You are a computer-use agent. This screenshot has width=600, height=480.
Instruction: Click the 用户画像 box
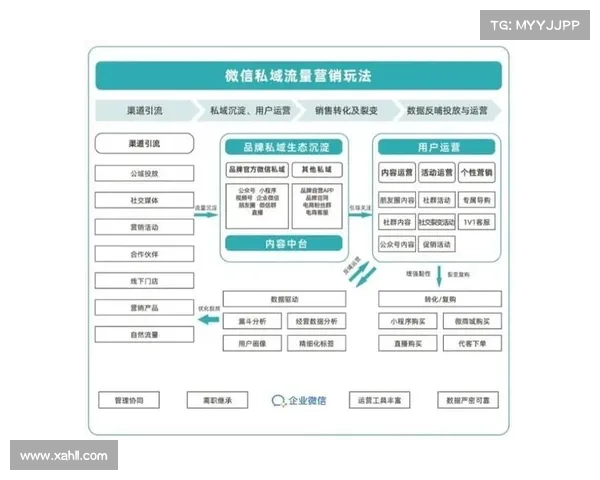pos(252,343)
